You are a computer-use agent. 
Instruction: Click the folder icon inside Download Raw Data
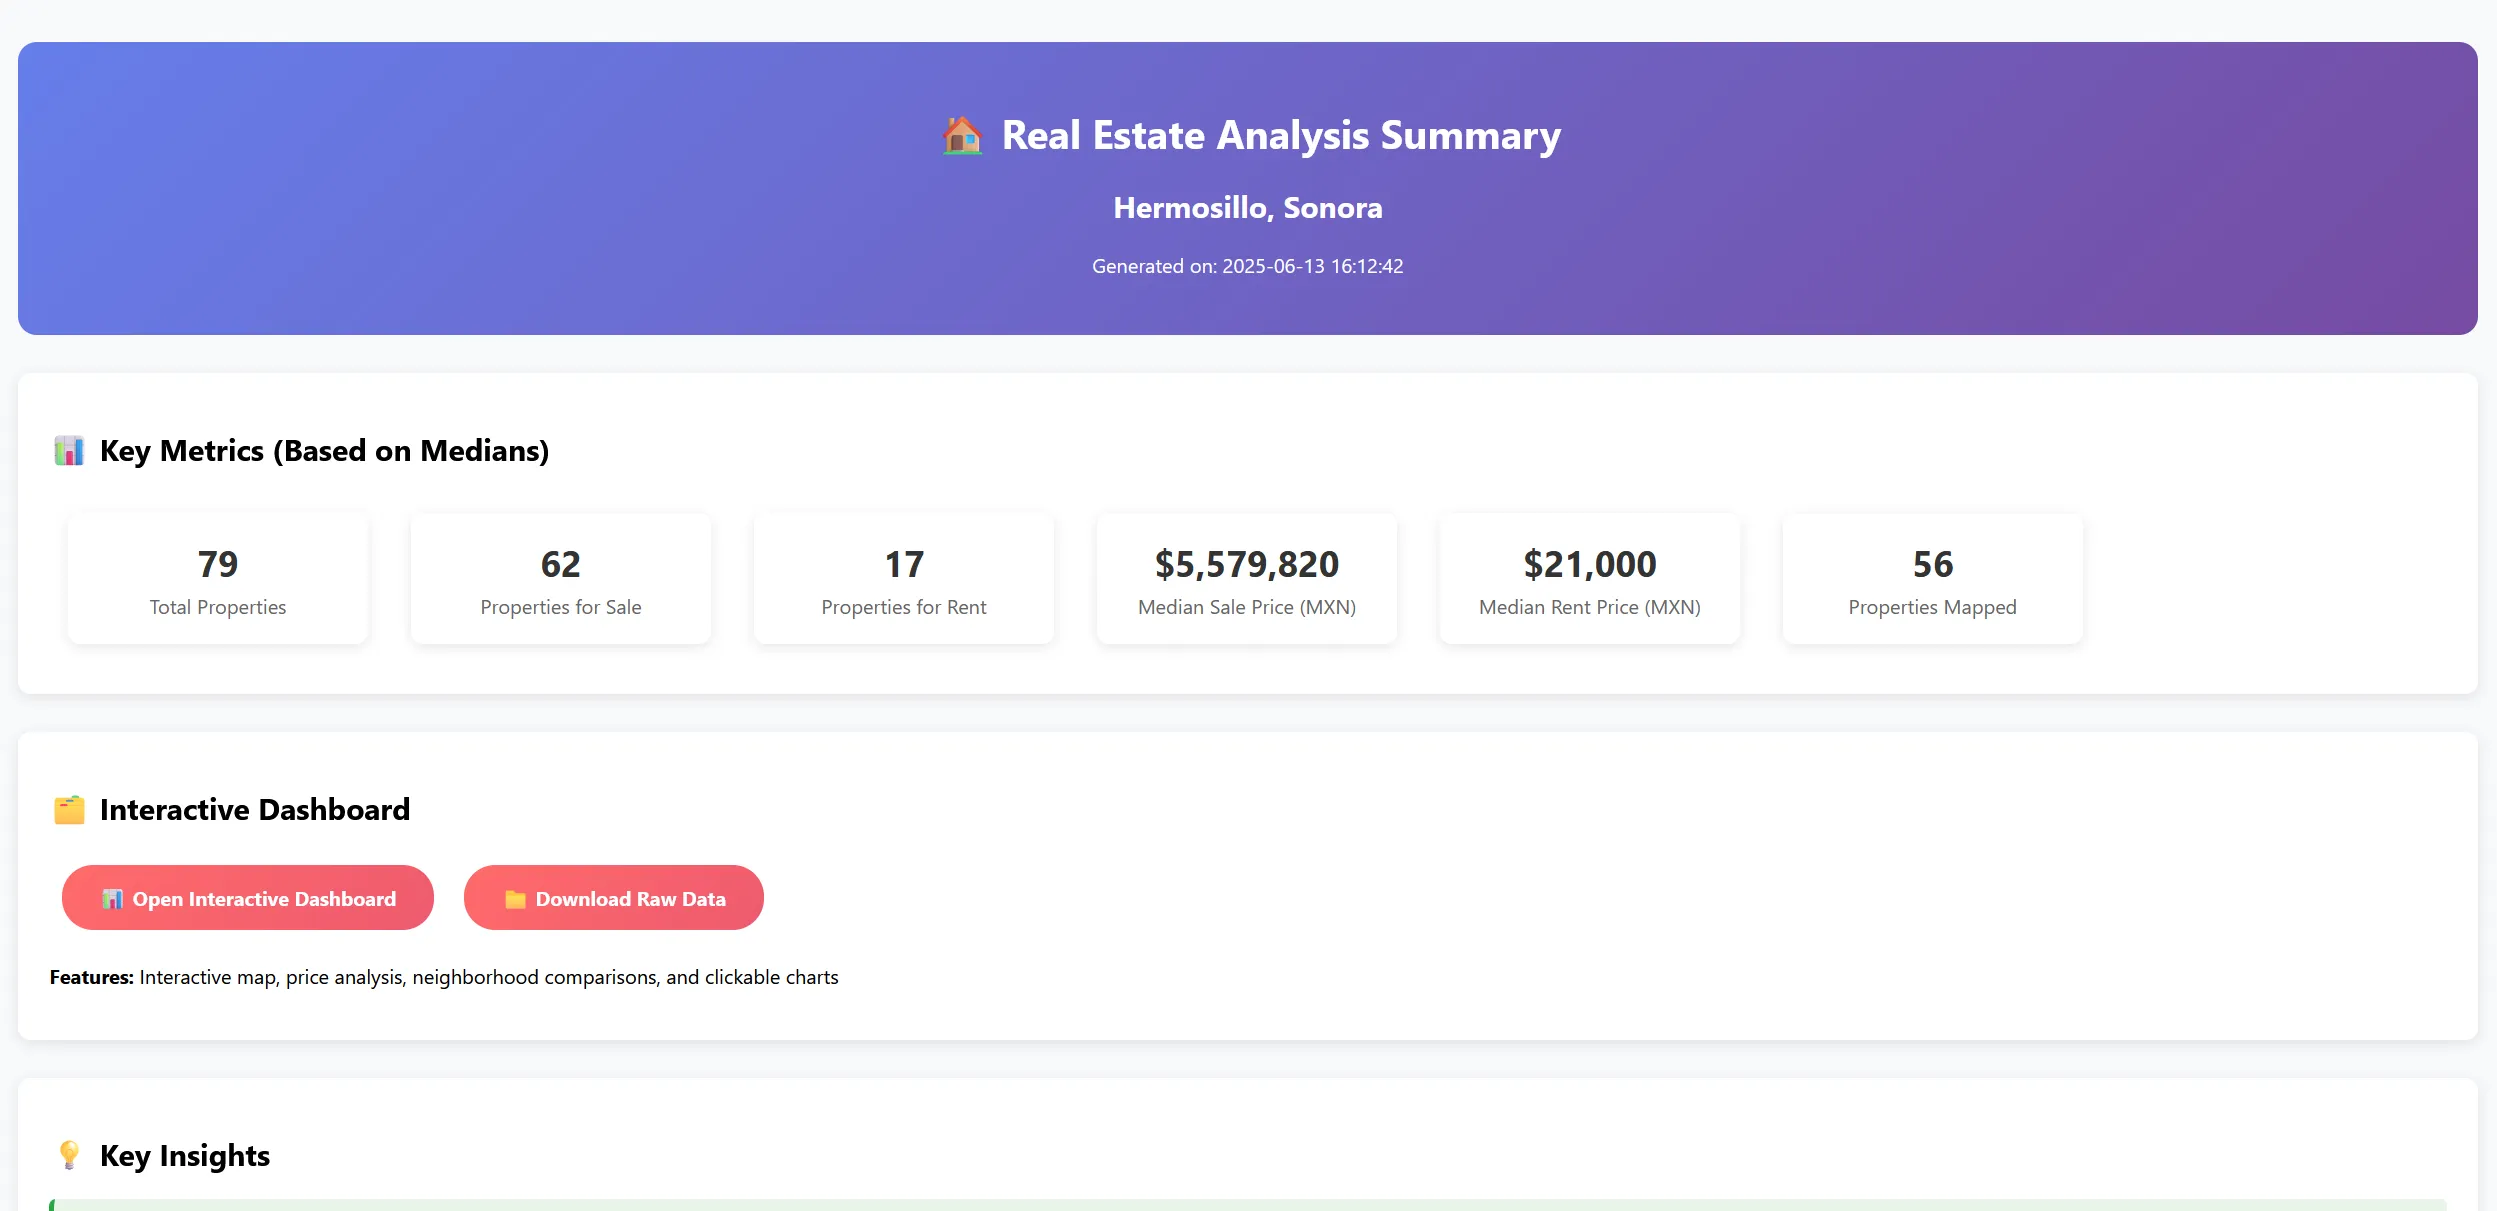pos(516,898)
